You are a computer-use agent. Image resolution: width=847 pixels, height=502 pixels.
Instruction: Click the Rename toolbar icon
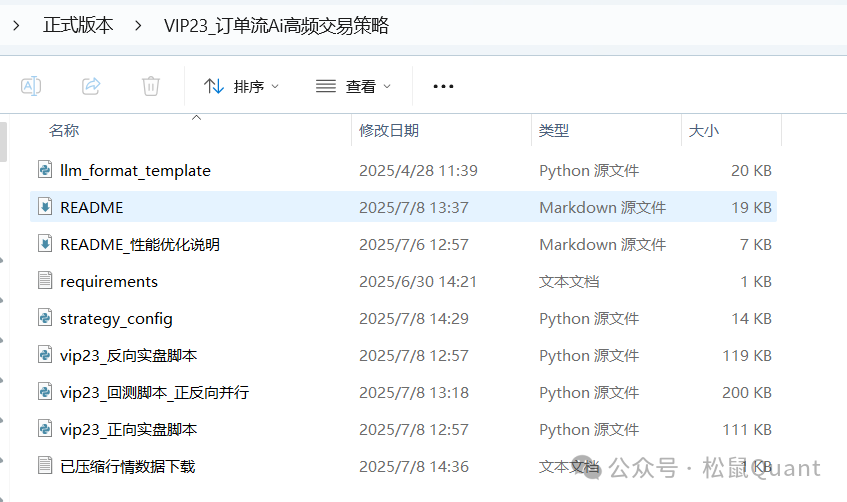[31, 86]
